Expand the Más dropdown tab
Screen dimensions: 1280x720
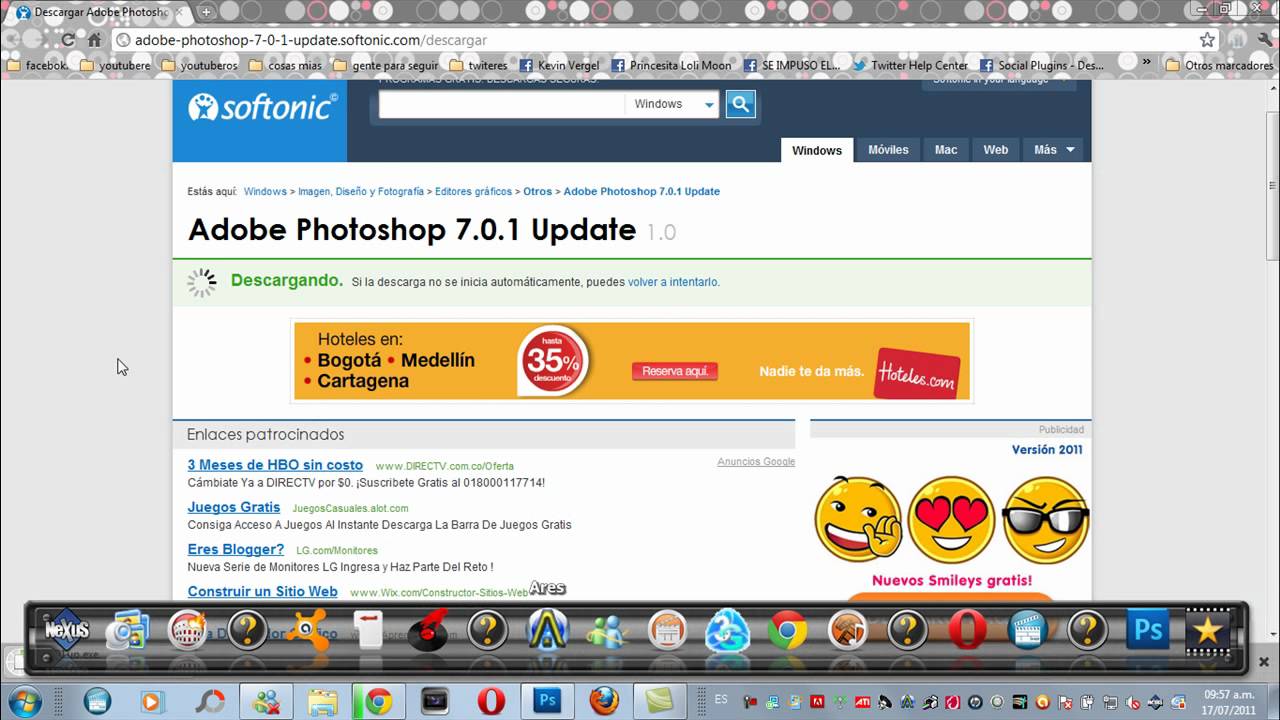pos(1054,150)
